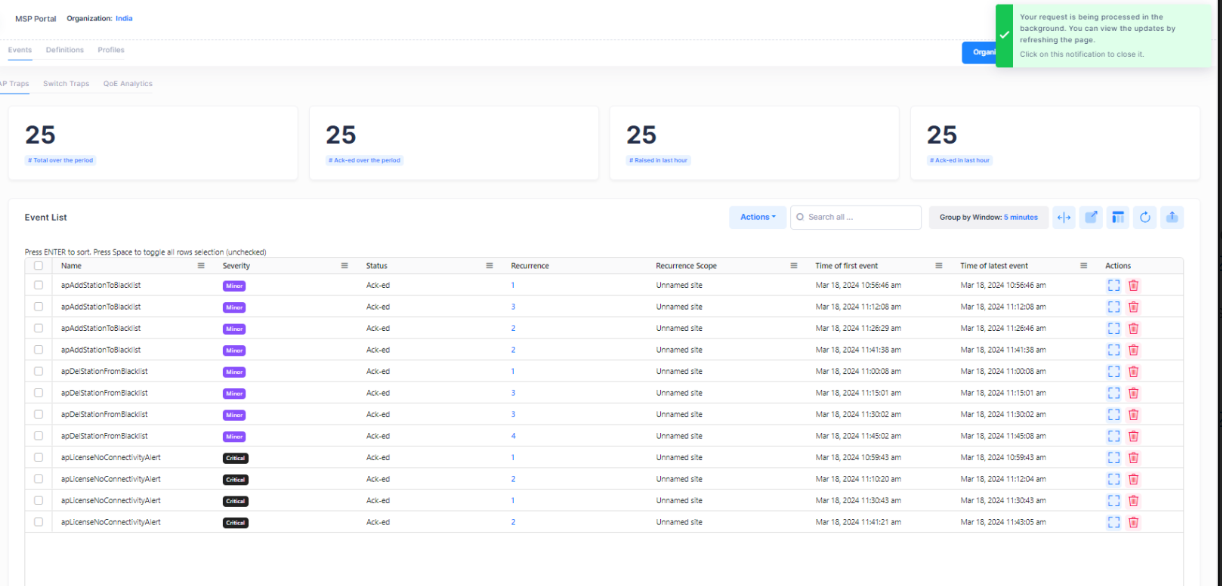Open the Actions dropdown
This screenshot has width=1222, height=586.
(757, 217)
